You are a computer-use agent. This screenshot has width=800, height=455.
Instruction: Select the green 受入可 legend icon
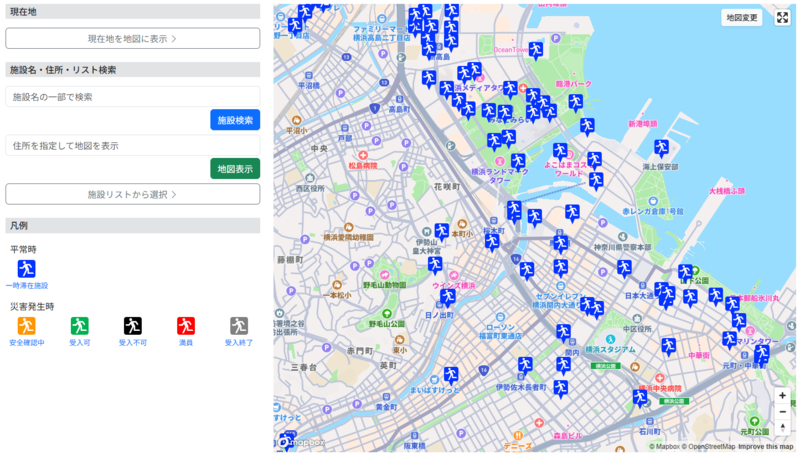click(x=79, y=325)
